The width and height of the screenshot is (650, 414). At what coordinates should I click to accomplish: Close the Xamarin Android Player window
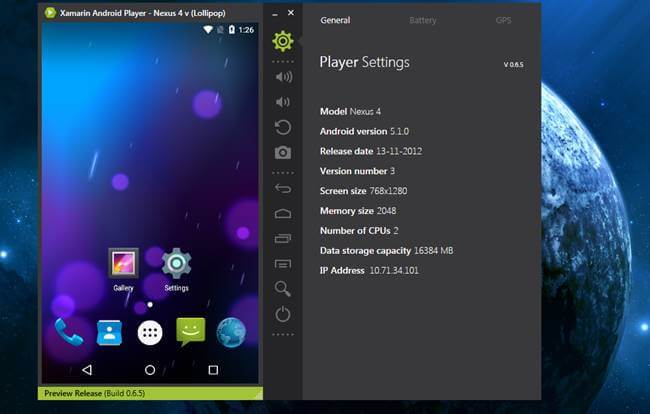(291, 13)
